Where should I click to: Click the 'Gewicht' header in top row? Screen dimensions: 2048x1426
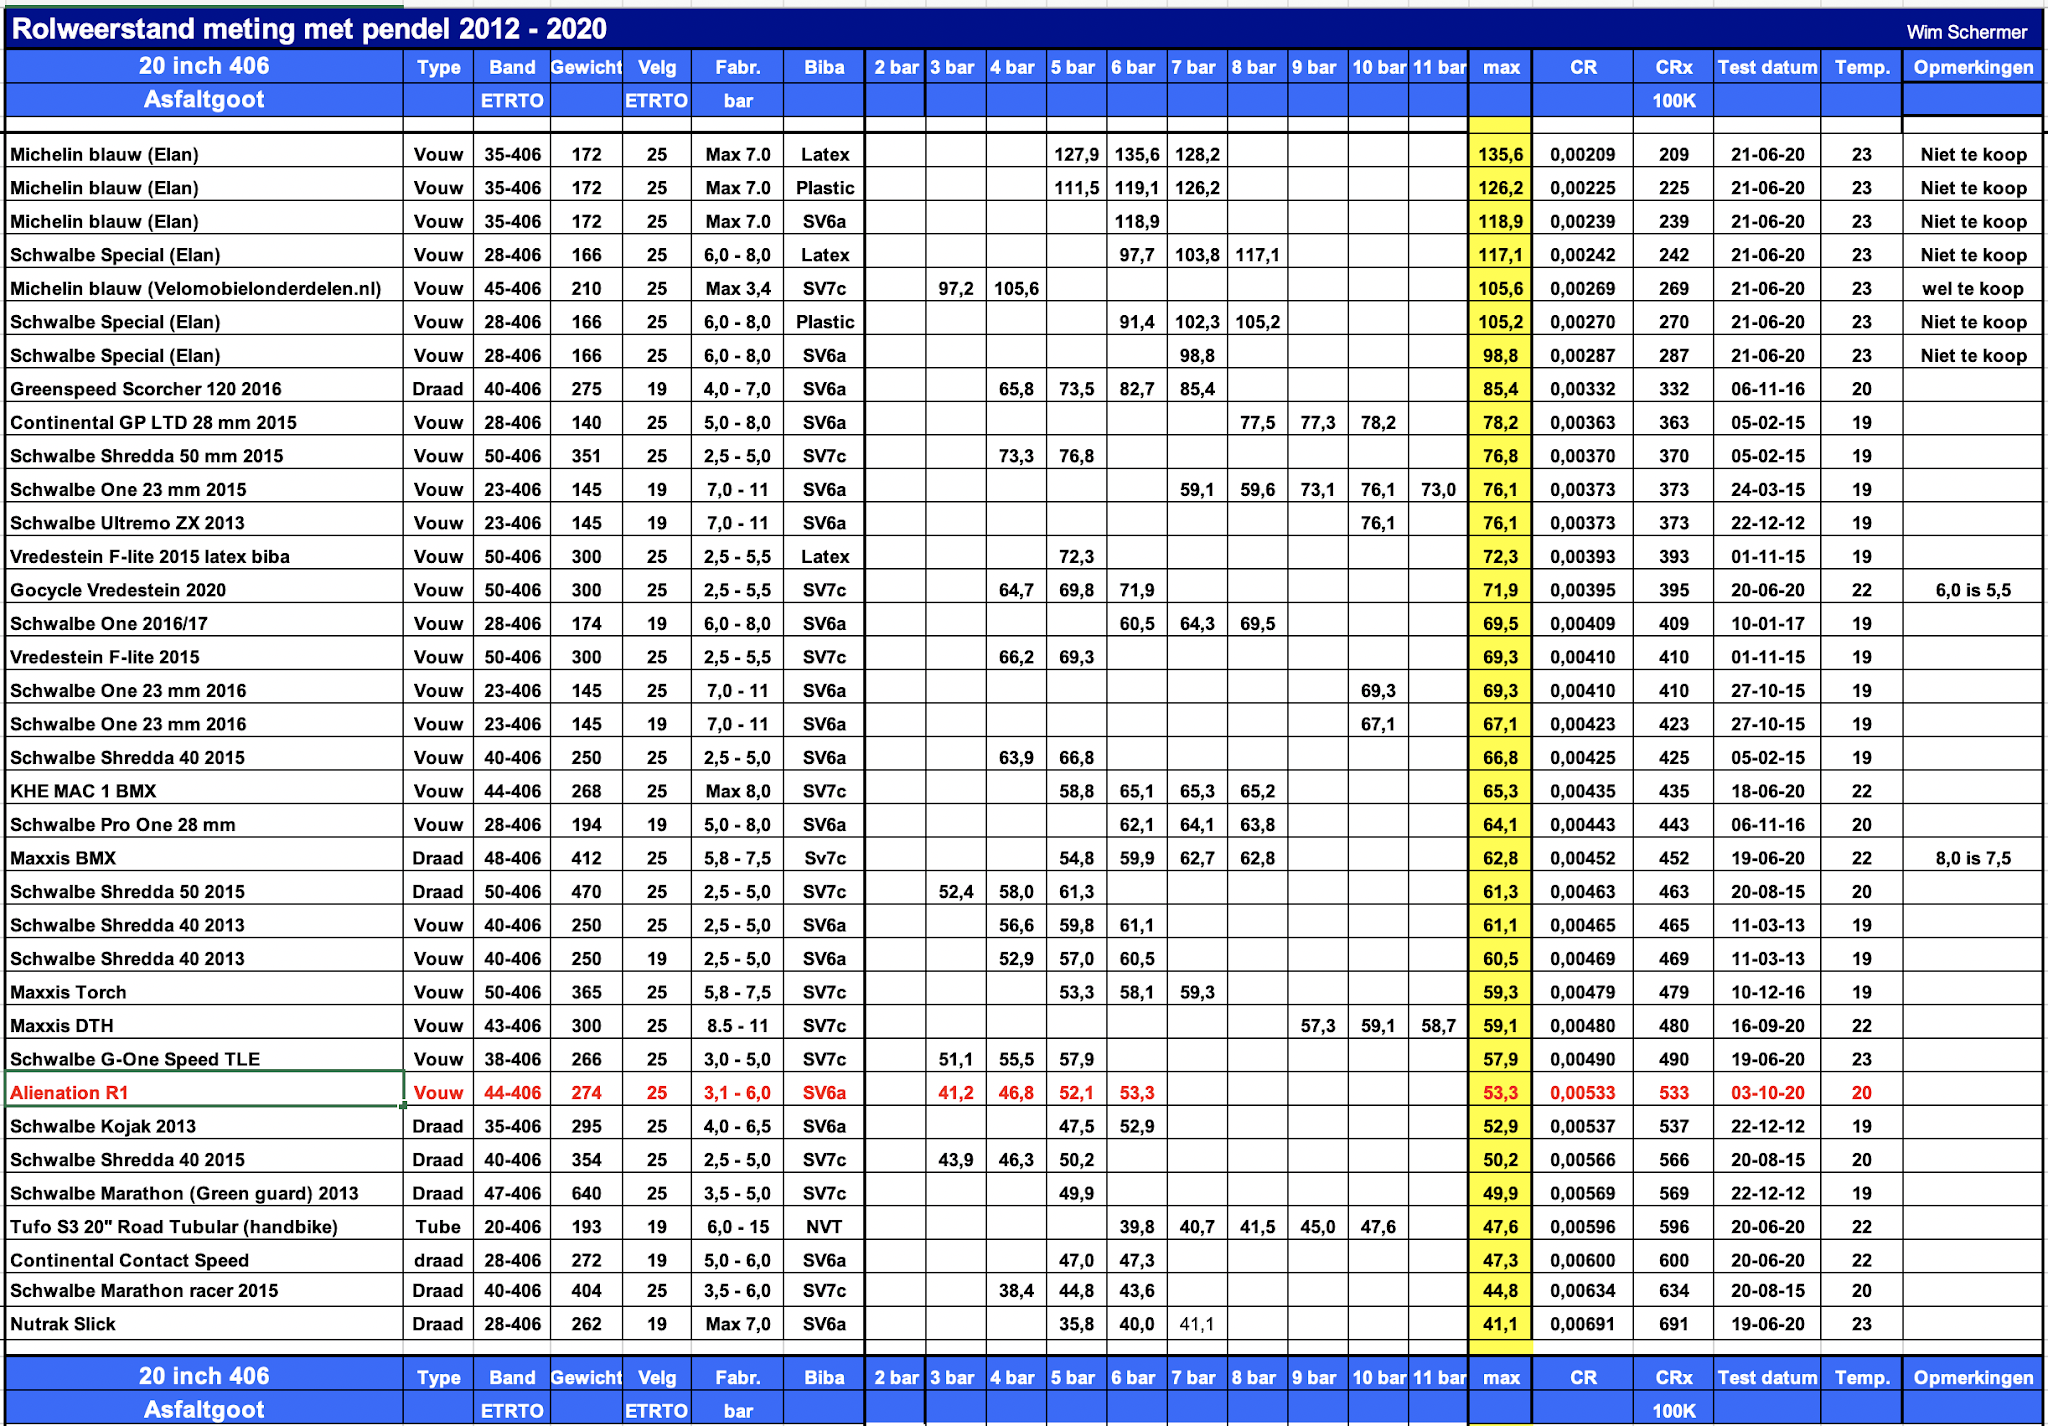586,67
